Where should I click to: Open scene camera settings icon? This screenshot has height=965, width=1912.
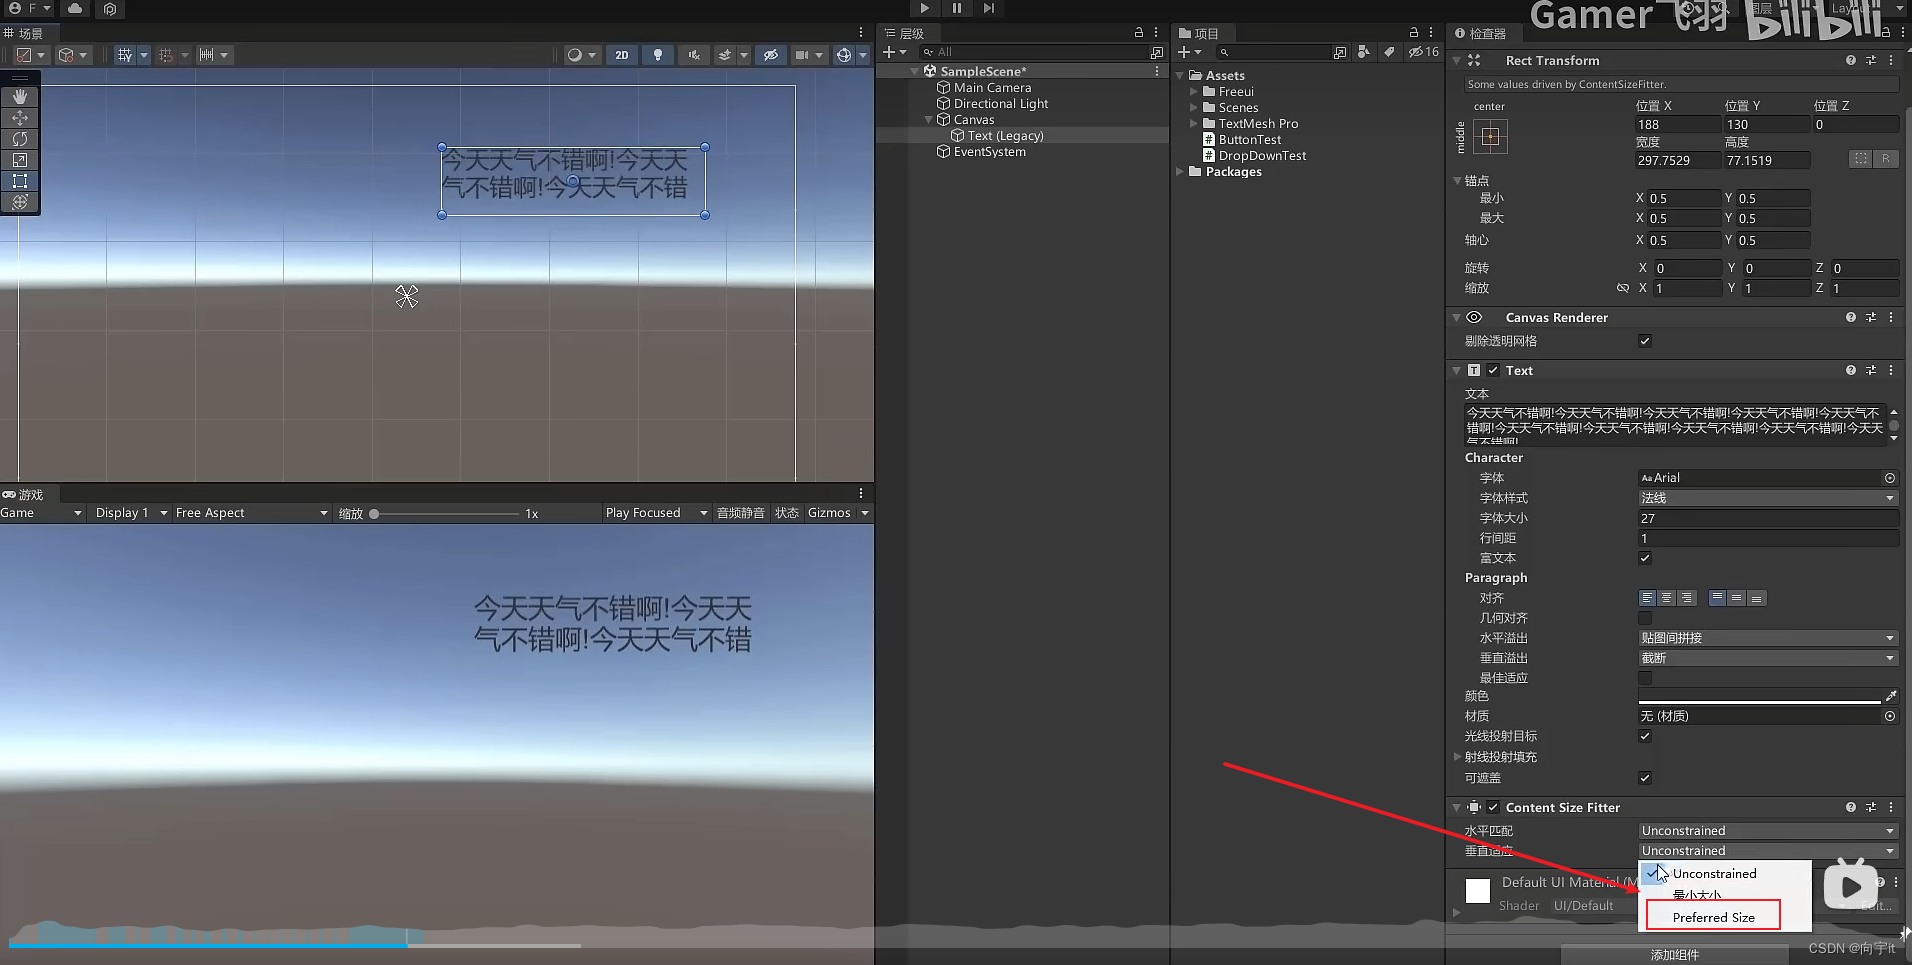point(802,55)
